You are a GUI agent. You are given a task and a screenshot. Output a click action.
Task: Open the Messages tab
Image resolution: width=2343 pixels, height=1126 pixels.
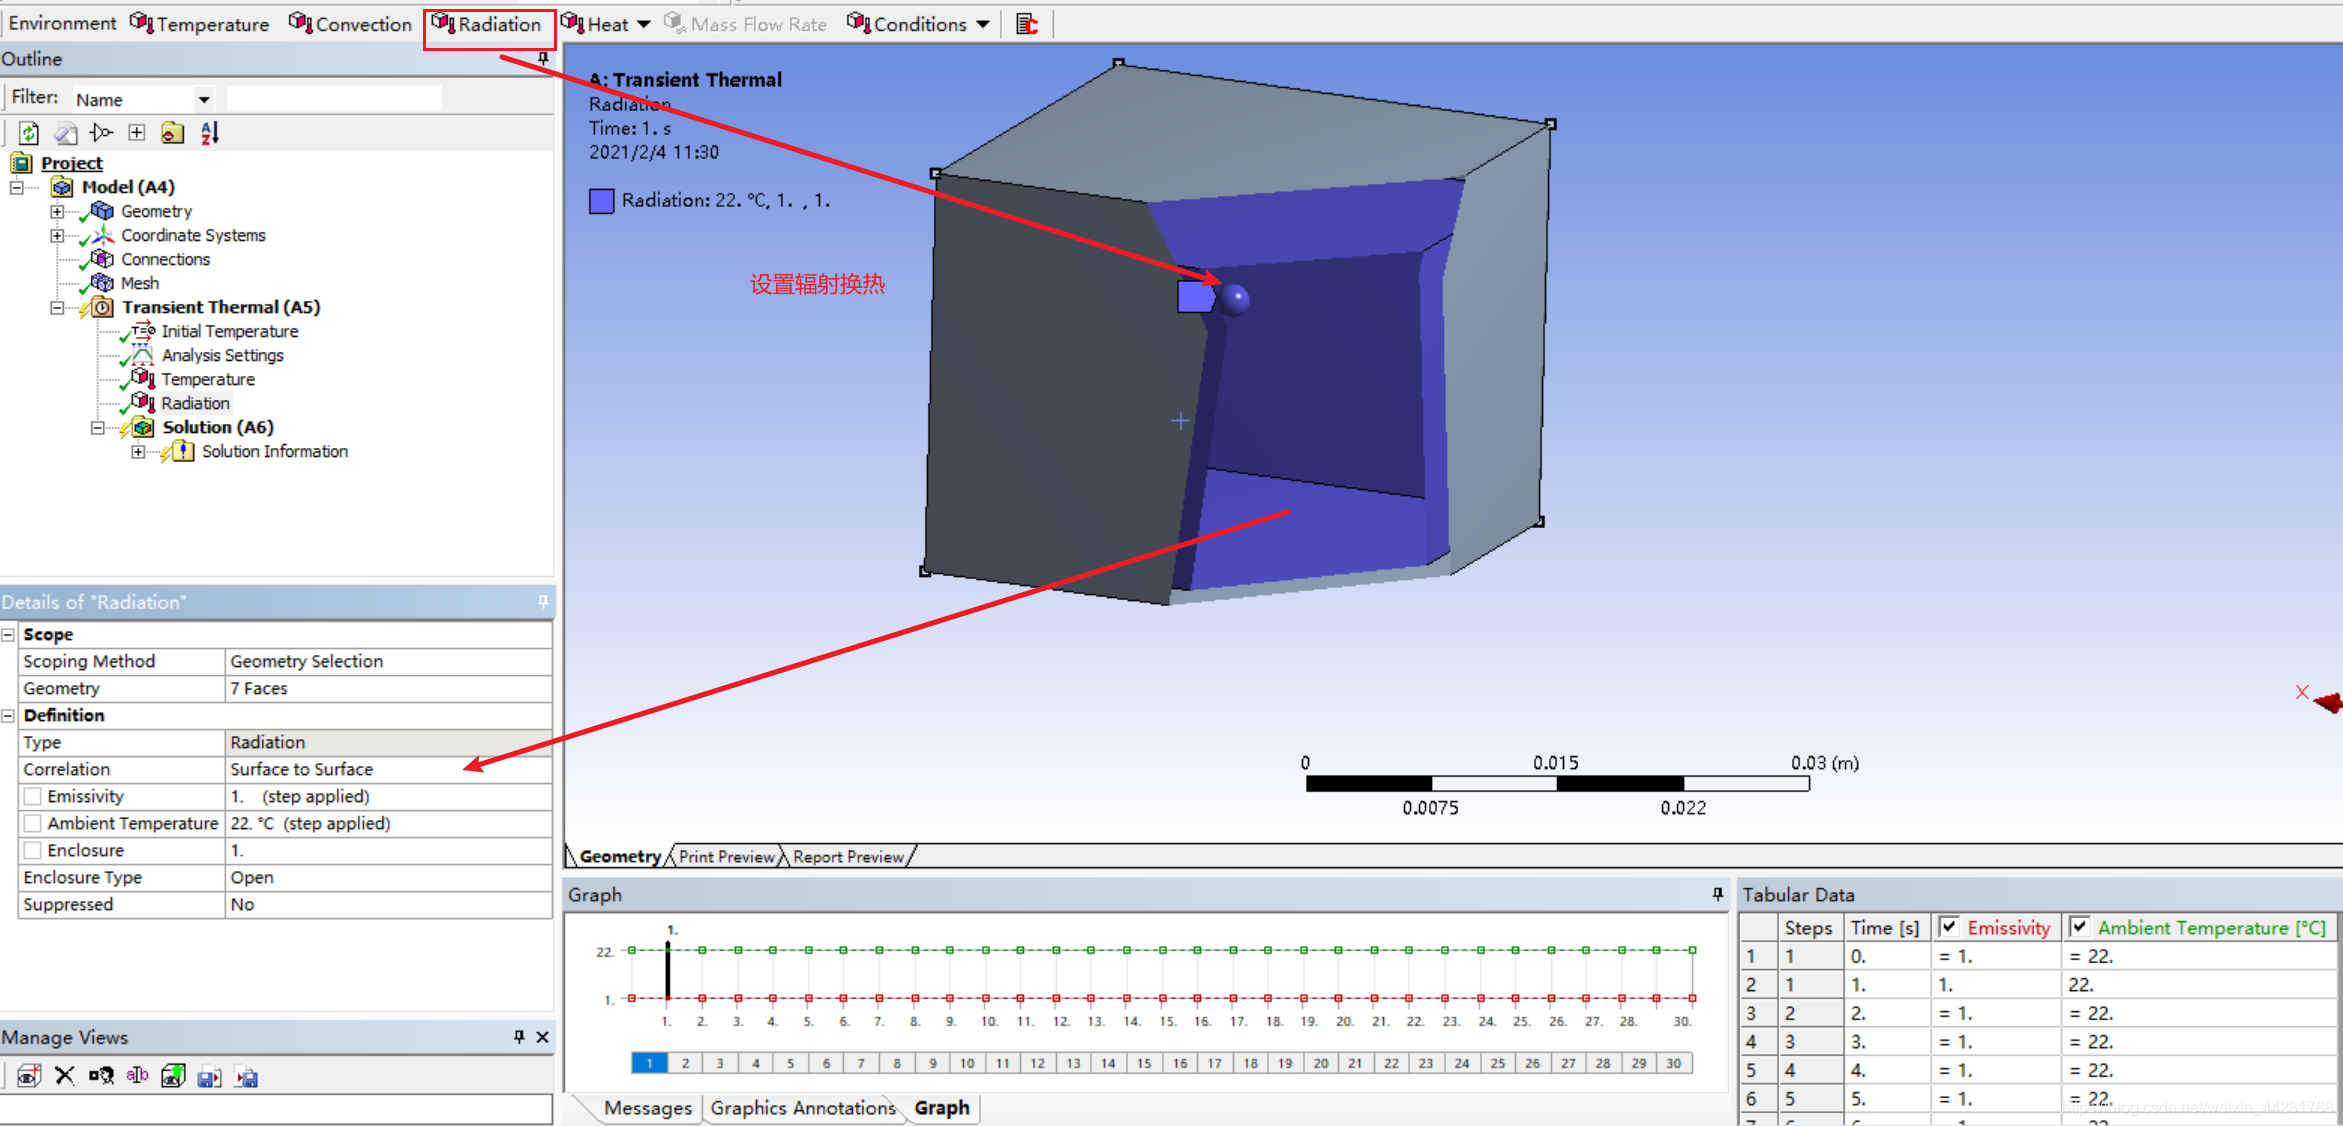[x=647, y=1108]
